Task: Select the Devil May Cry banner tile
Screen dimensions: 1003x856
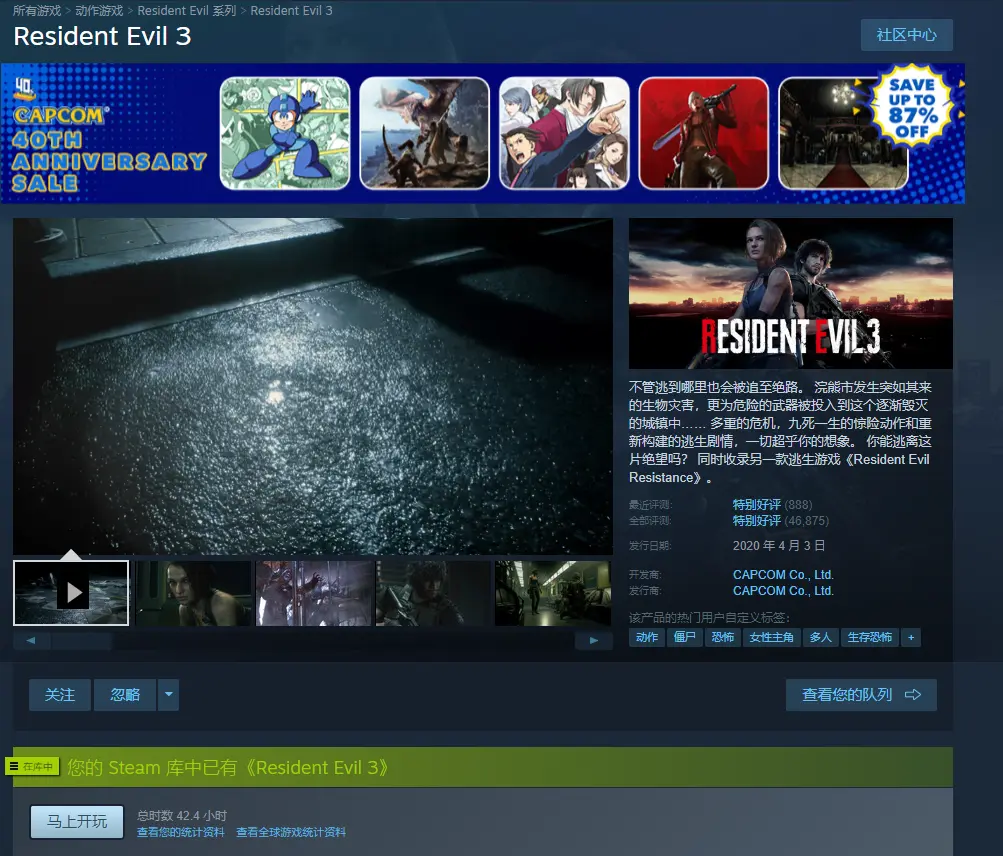Action: click(704, 133)
